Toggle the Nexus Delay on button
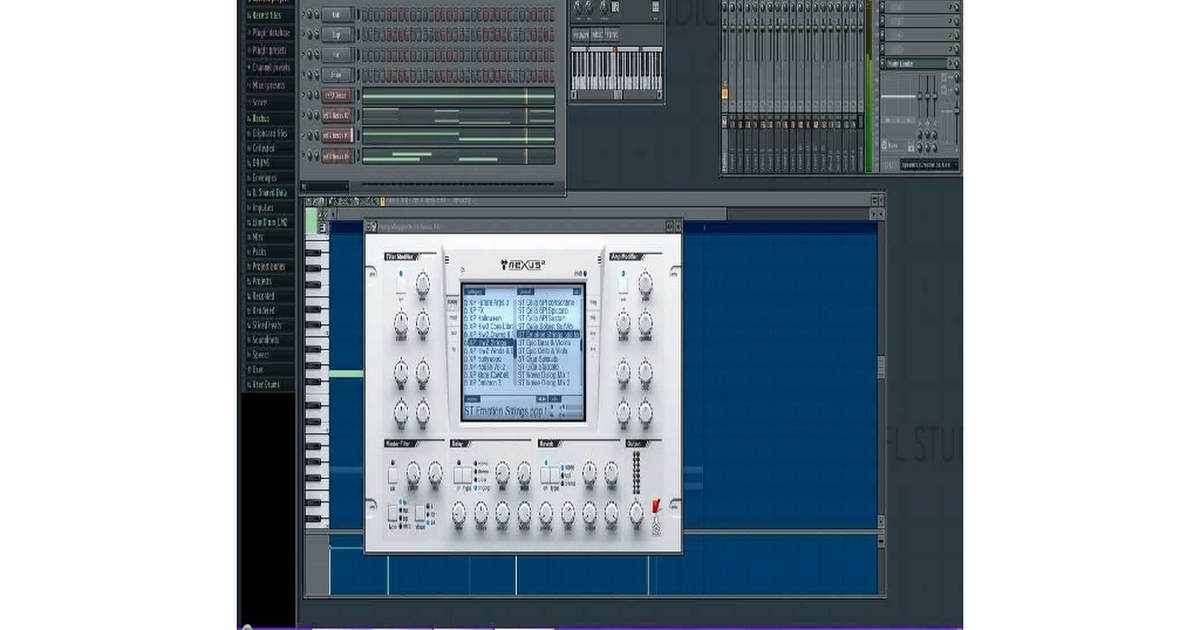The image size is (1200, 630). coord(458,475)
